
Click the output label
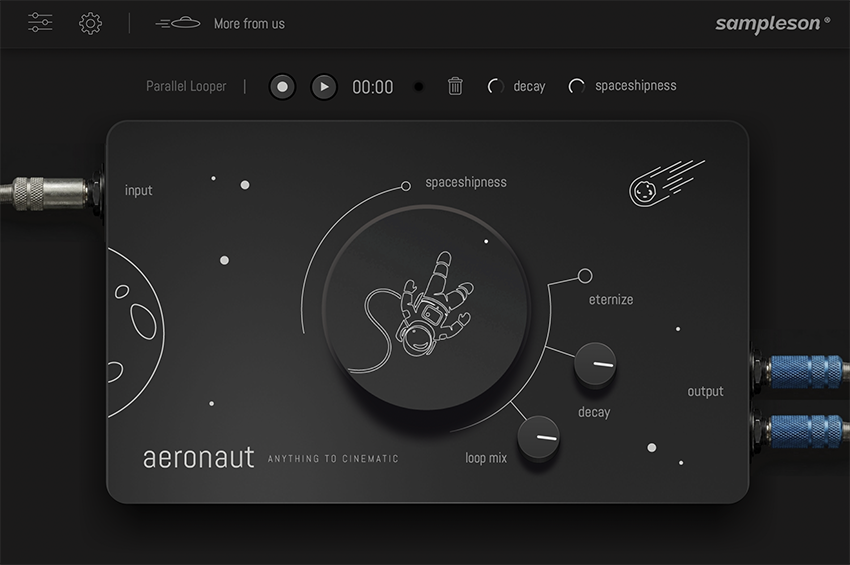705,391
